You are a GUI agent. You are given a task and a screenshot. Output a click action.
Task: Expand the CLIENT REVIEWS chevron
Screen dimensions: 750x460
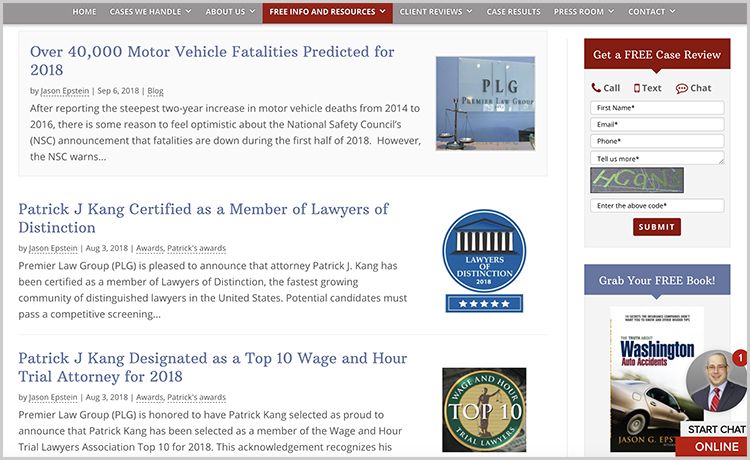[x=469, y=11]
